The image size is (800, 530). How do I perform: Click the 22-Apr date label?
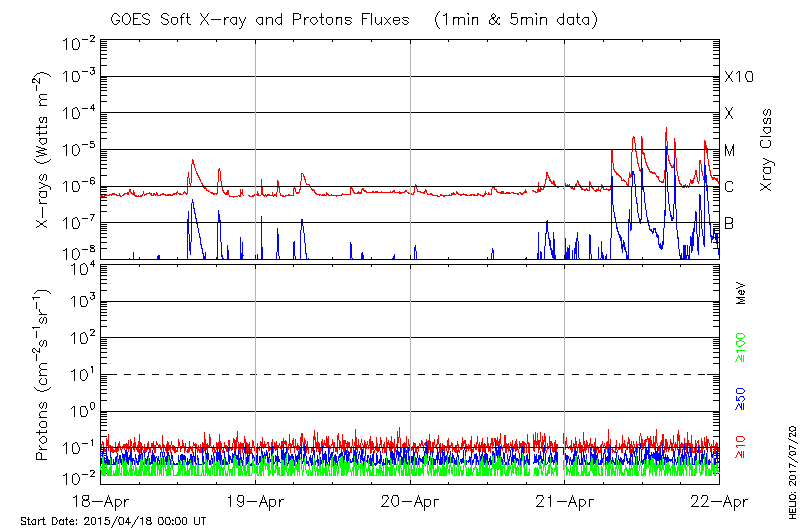719,502
